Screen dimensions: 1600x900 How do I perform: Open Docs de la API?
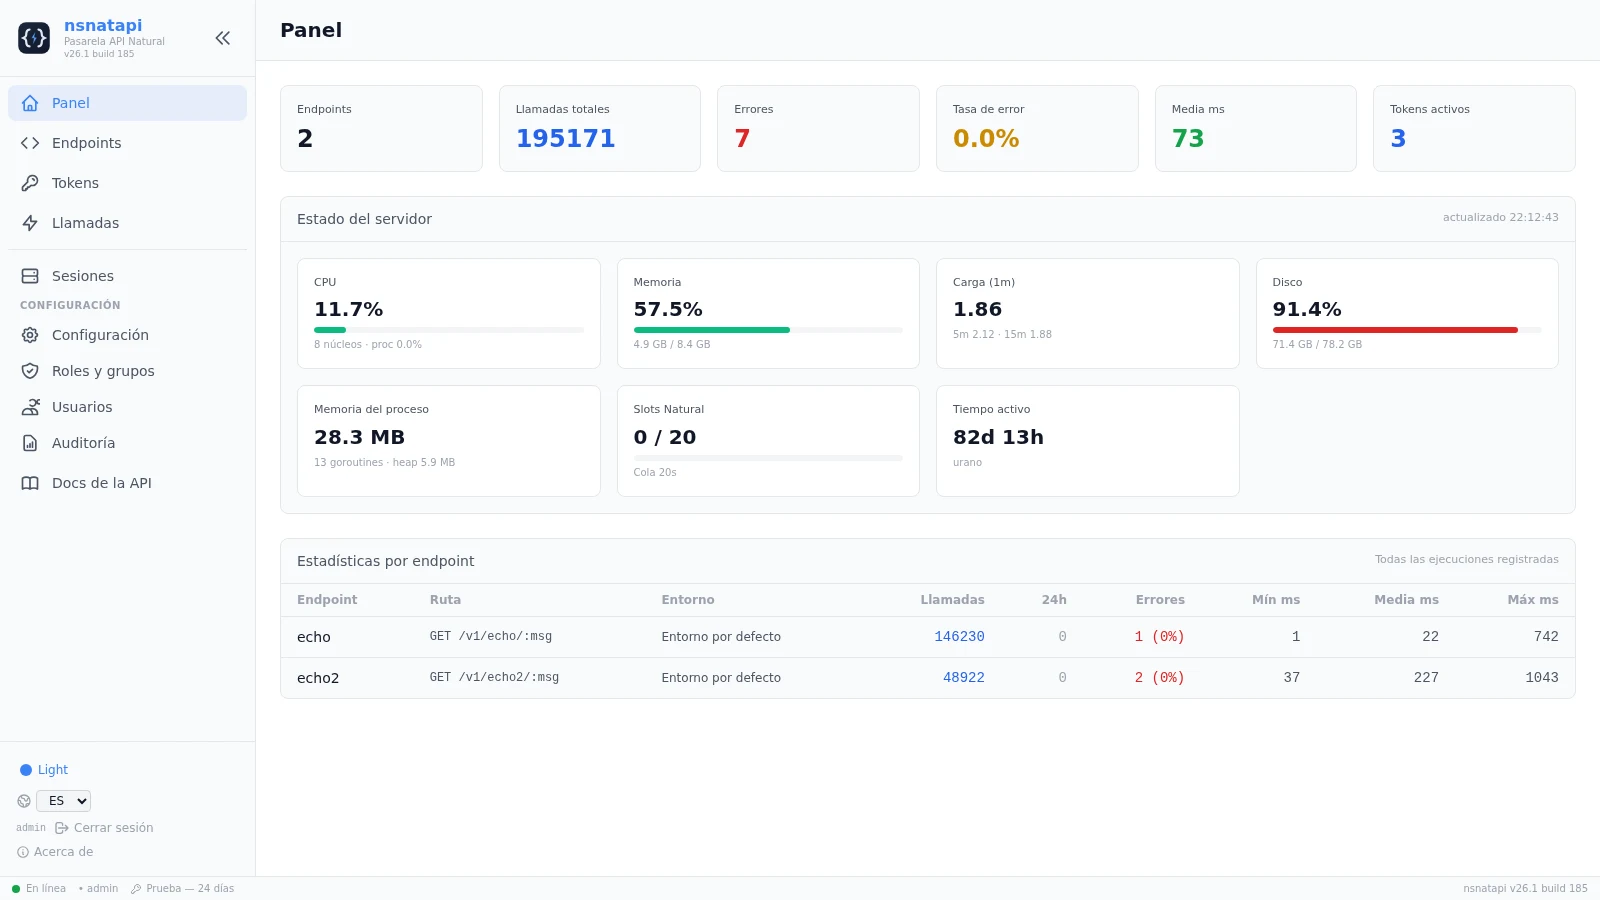[x=127, y=483]
